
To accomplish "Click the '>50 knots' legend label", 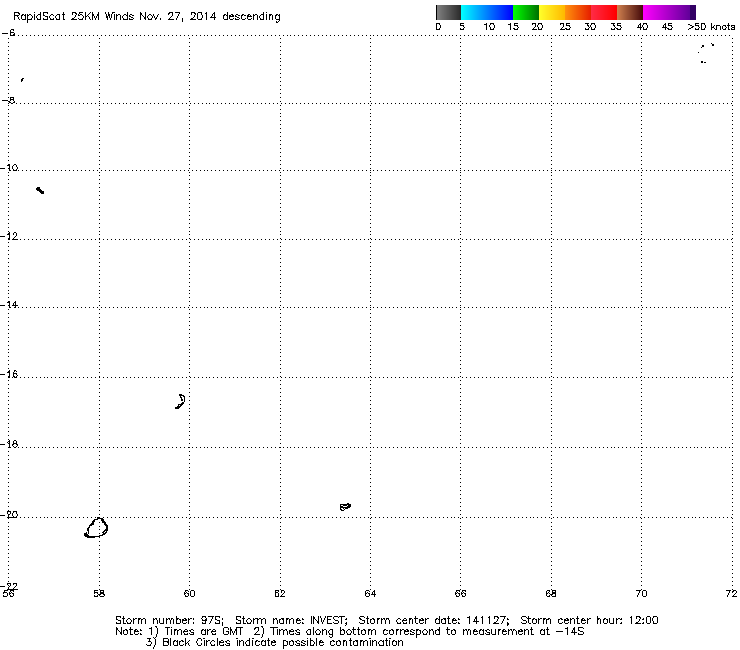I will 711,27.
